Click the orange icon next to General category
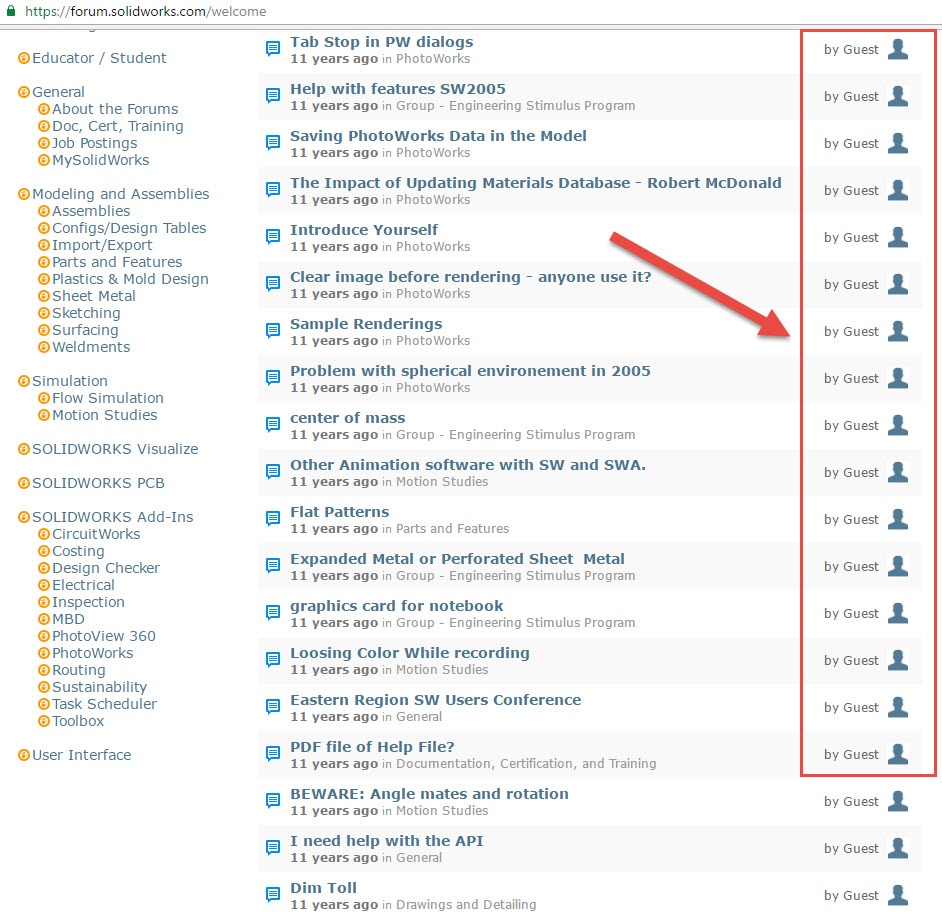 coord(24,92)
